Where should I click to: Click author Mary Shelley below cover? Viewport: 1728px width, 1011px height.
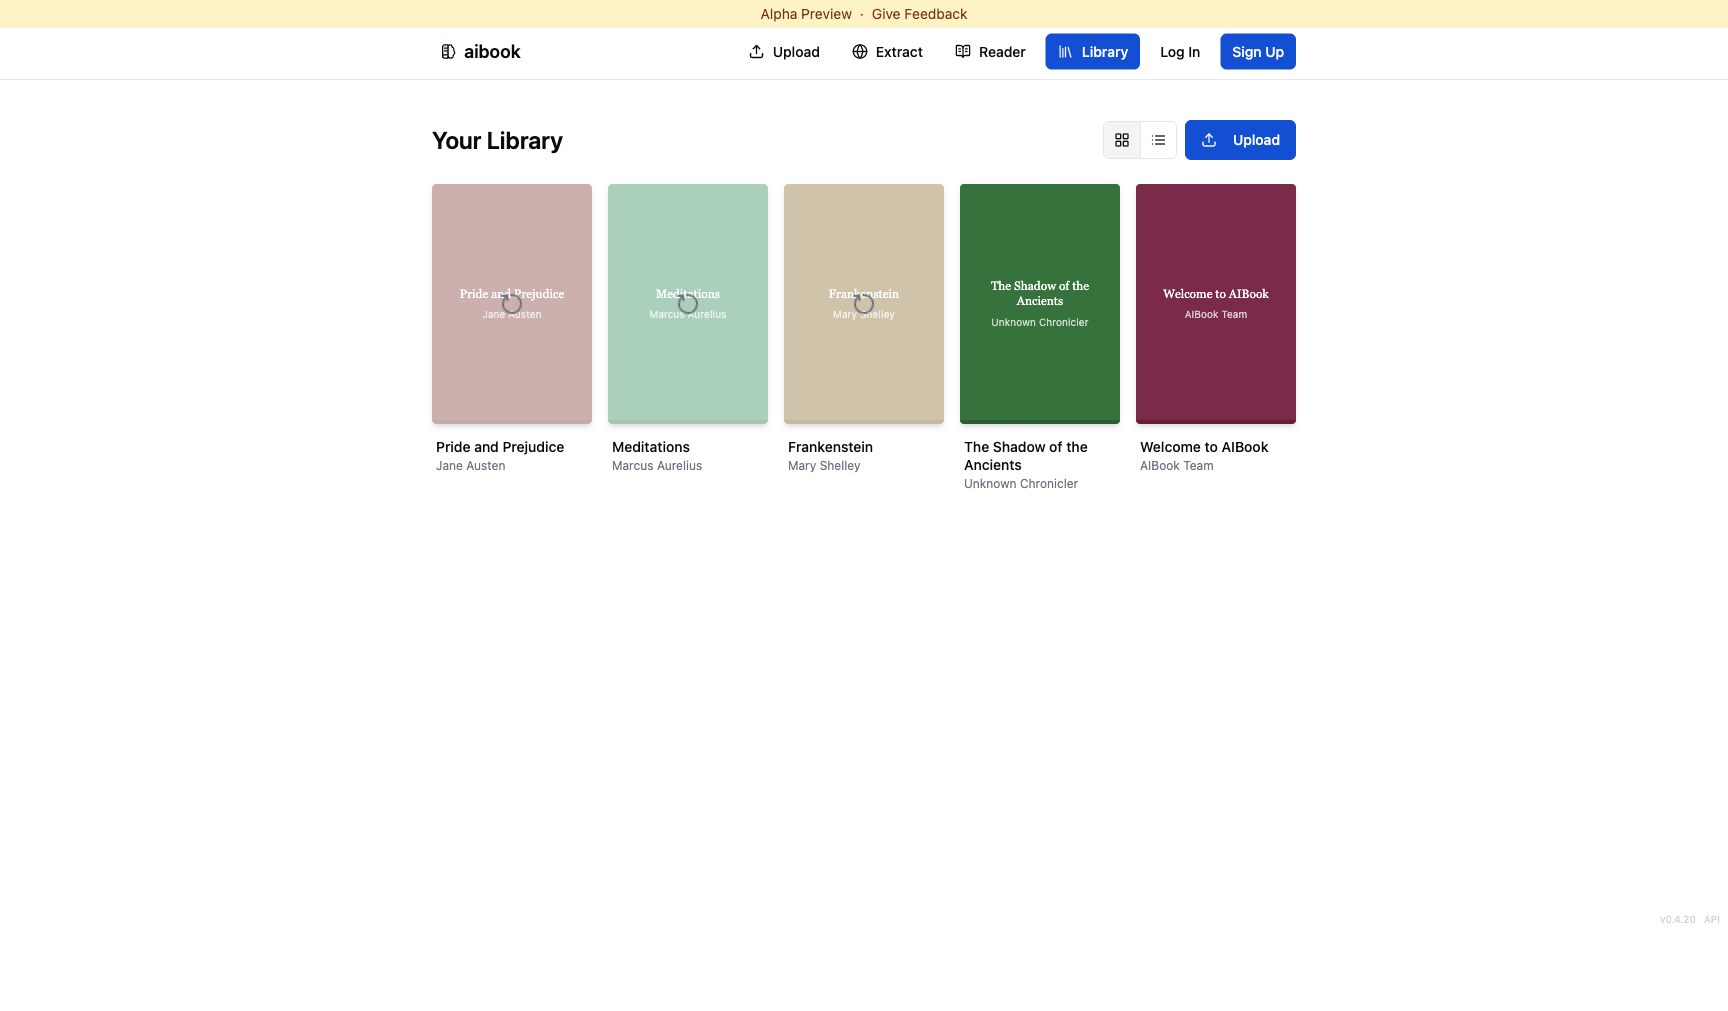[824, 466]
